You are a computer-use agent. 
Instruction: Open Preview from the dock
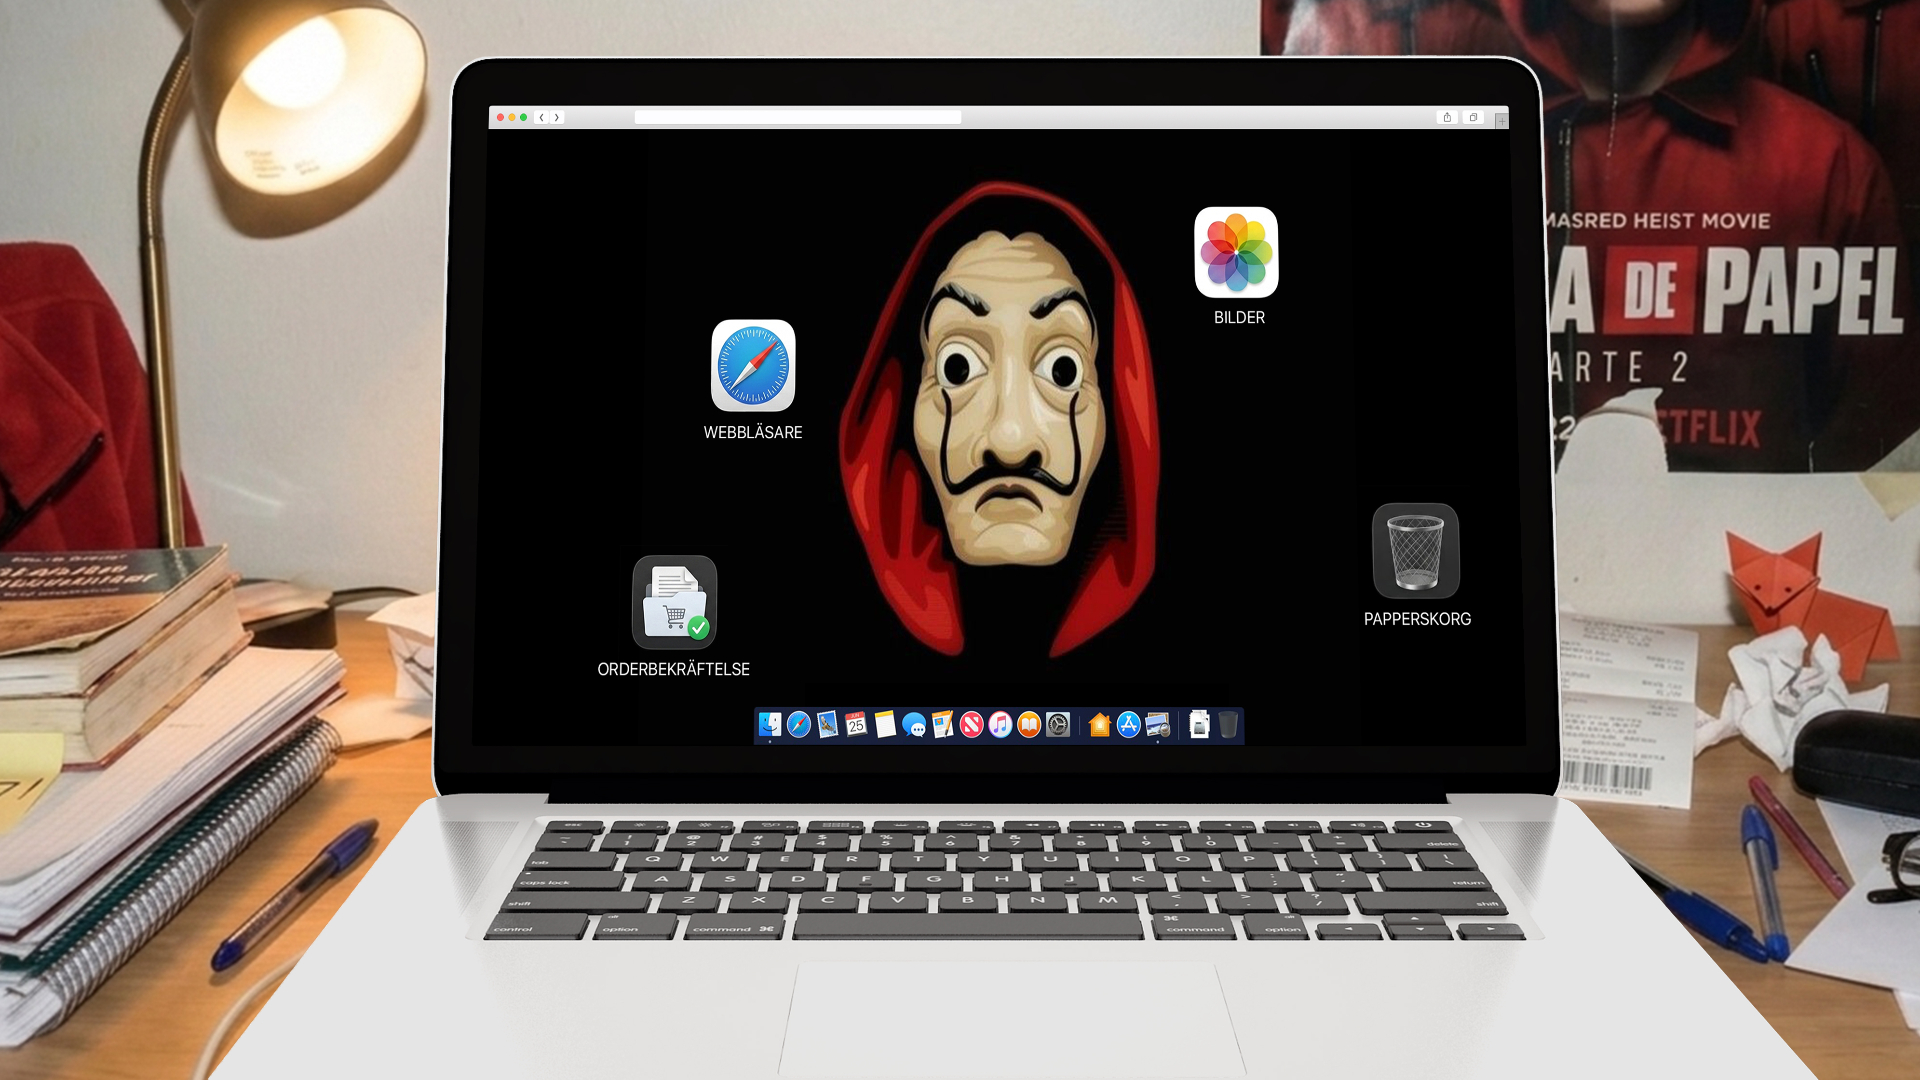click(x=1158, y=725)
